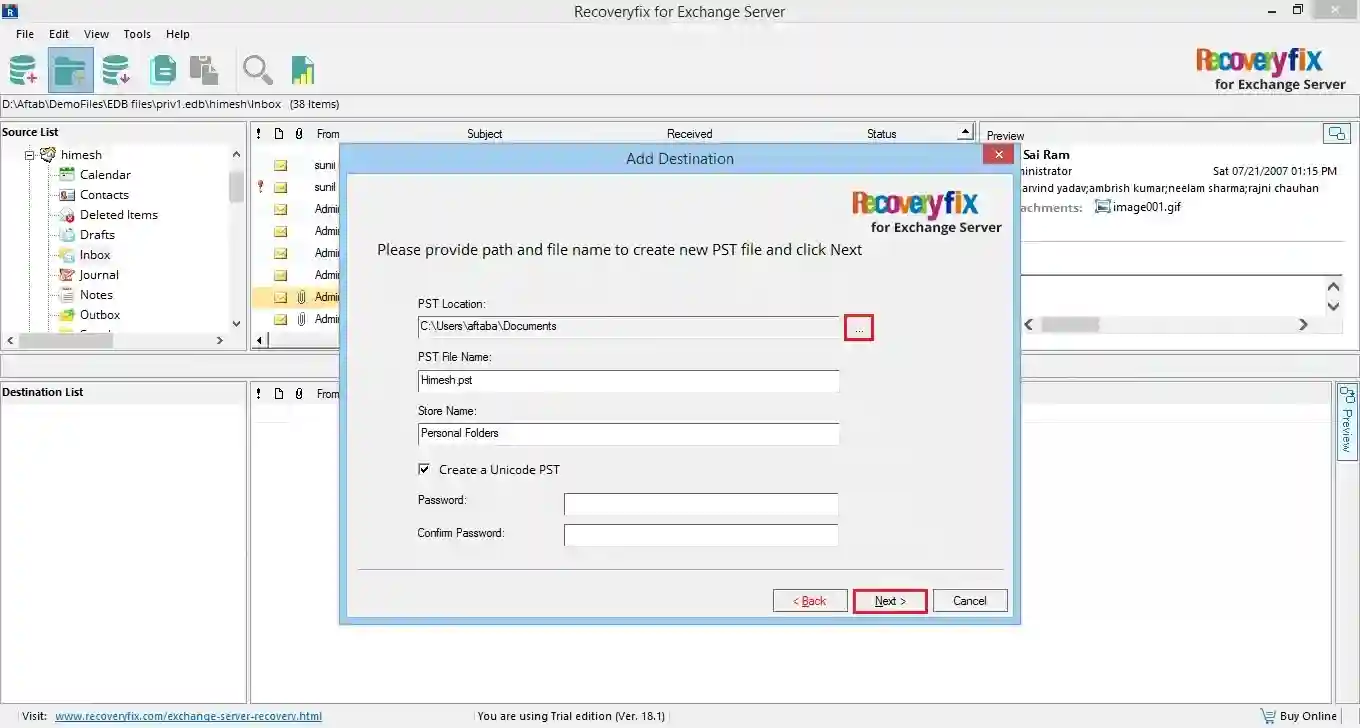Click the Password input field
Viewport: 1360px width, 728px height.
pos(701,504)
